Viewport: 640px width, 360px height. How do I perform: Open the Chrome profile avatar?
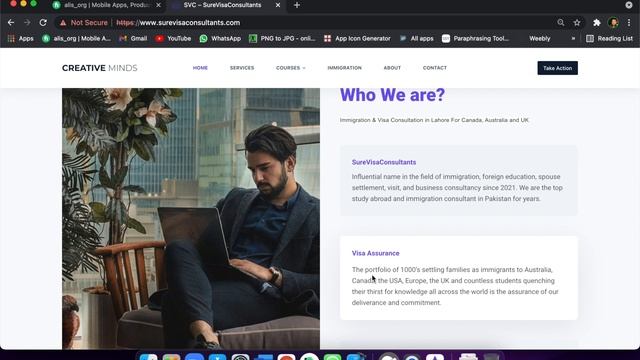(x=613, y=23)
